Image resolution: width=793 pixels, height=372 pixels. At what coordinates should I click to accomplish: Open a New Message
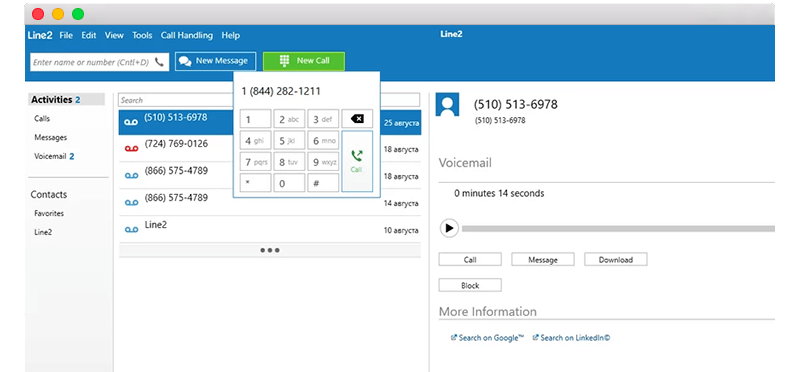tap(215, 61)
